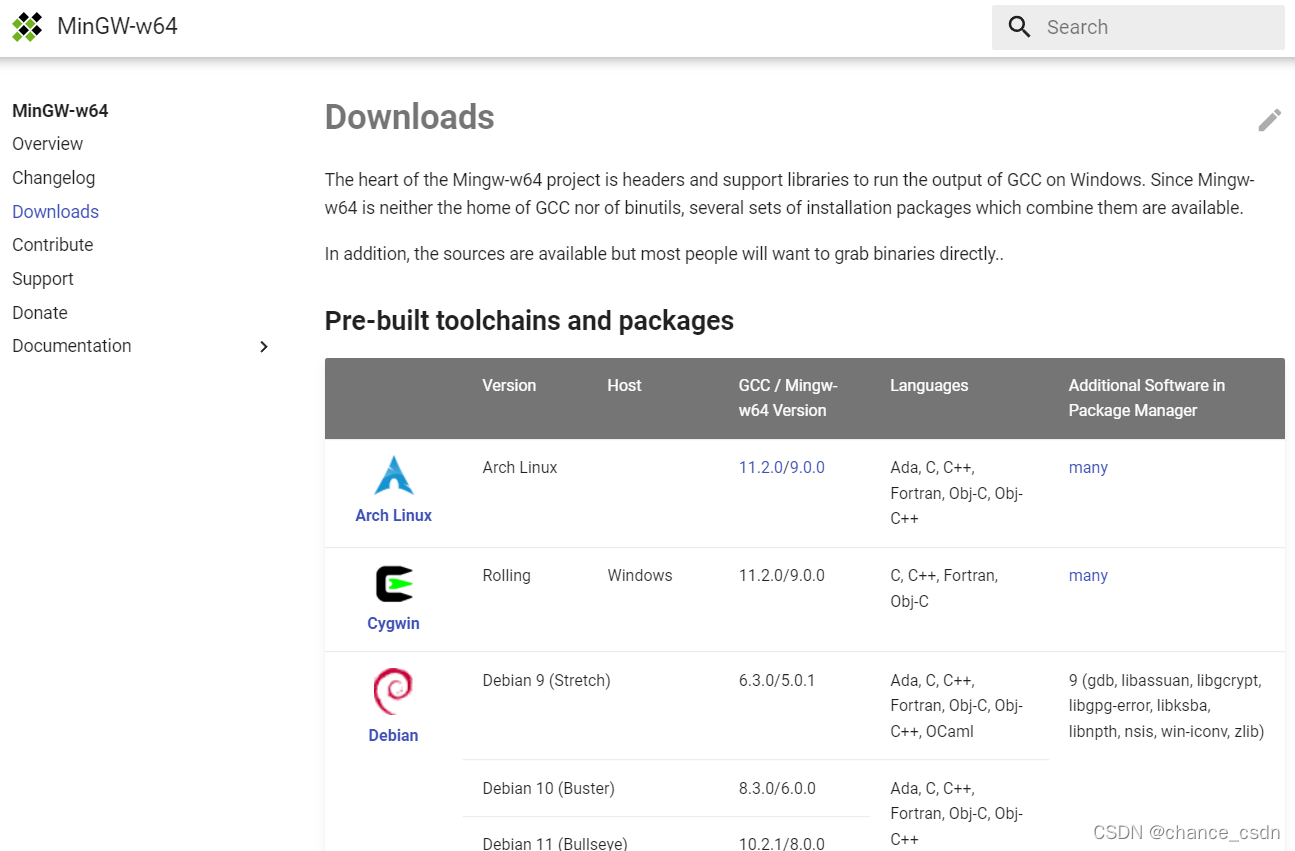Screen dimensions: 1295x851
Task: Expand the Documentation chevron arrow
Action: point(264,346)
